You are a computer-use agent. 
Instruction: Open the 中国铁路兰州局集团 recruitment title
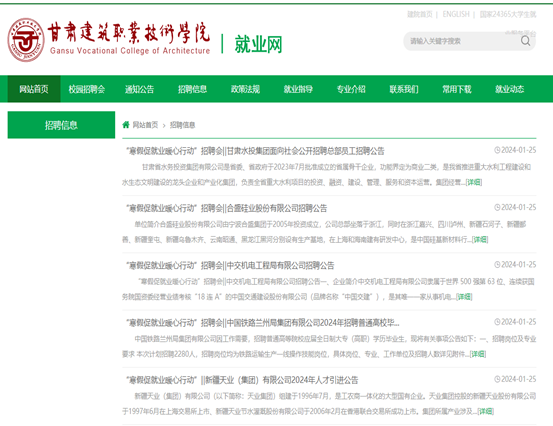tap(263, 323)
